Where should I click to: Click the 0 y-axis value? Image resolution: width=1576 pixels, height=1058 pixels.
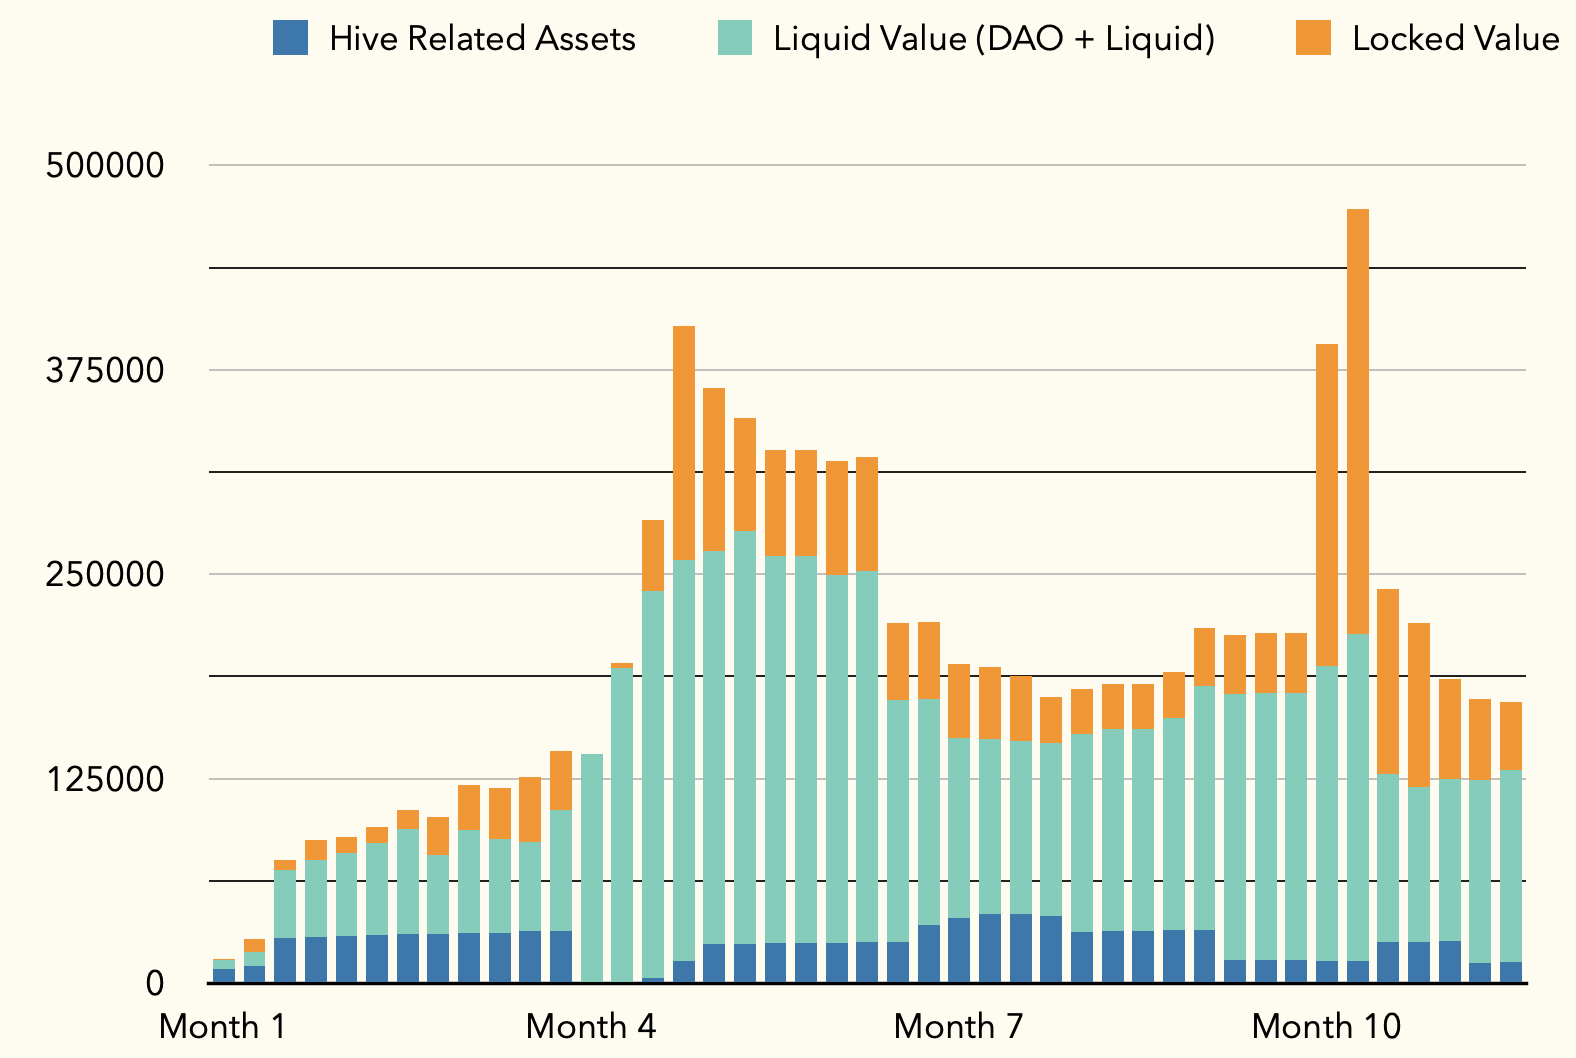[155, 983]
